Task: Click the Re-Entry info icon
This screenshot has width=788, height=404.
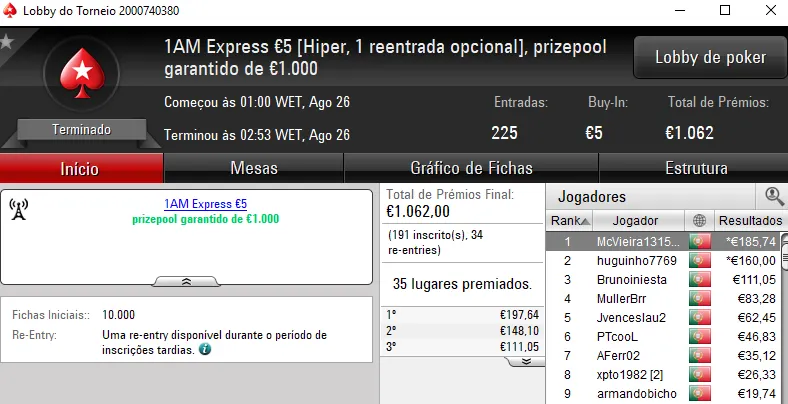Action: tap(205, 350)
